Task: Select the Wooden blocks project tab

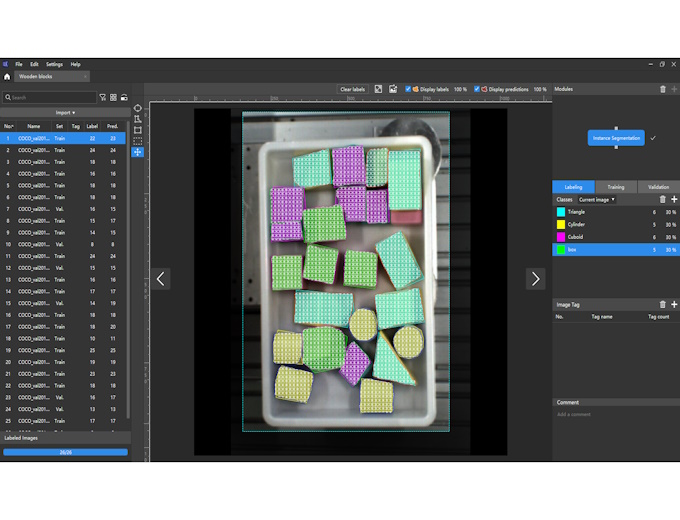Action: click(x=52, y=77)
